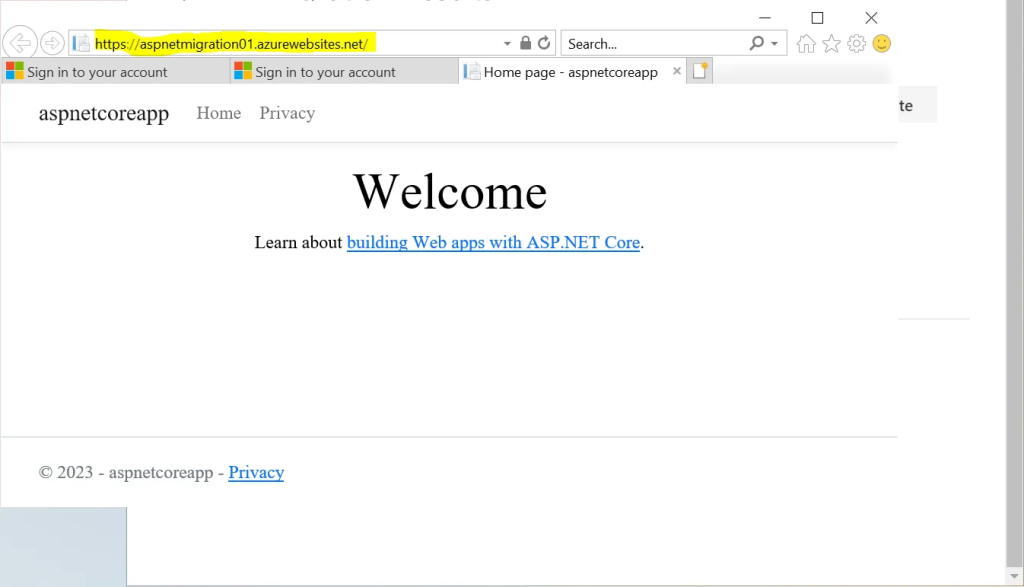The height and width of the screenshot is (587, 1024).
Task: Click the smiley feedback icon
Action: [880, 43]
